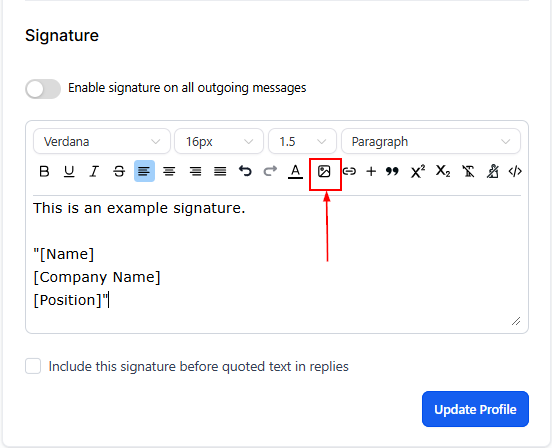Viewport: 552px width, 448px height.
Task: Click the editor resize handle
Action: [516, 321]
